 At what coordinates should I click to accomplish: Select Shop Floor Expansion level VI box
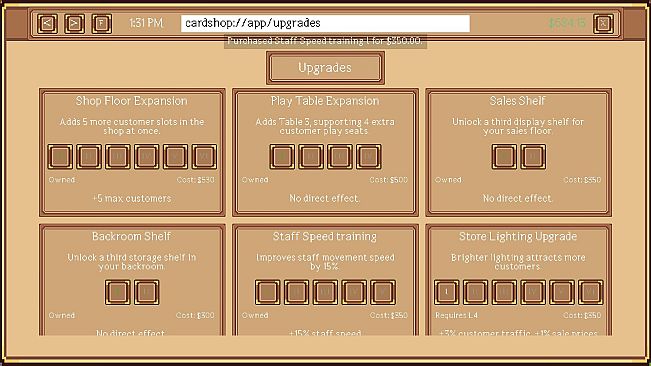(204, 156)
